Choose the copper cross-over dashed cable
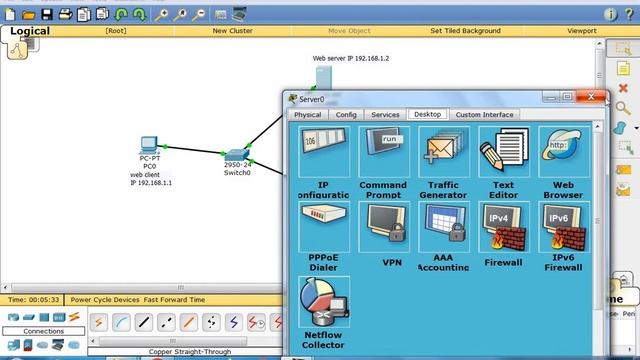The width and height of the screenshot is (640, 360). tap(166, 322)
